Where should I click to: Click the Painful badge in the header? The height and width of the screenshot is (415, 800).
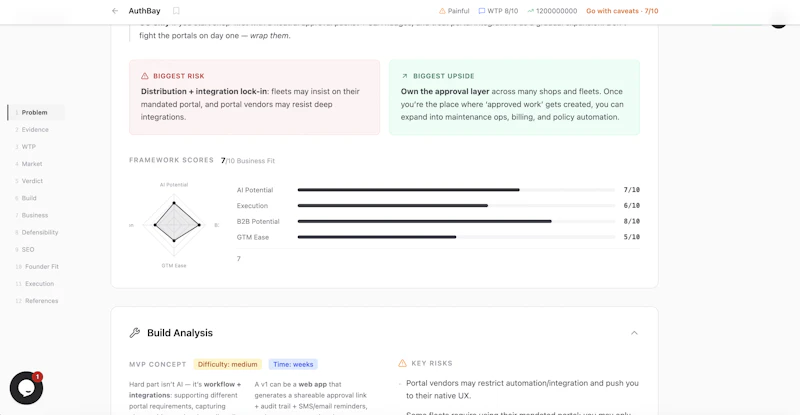(x=454, y=11)
